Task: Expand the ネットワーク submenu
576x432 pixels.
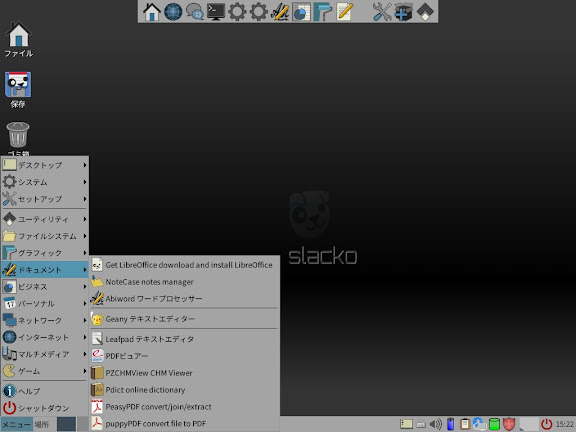Action: pyautogui.click(x=45, y=320)
